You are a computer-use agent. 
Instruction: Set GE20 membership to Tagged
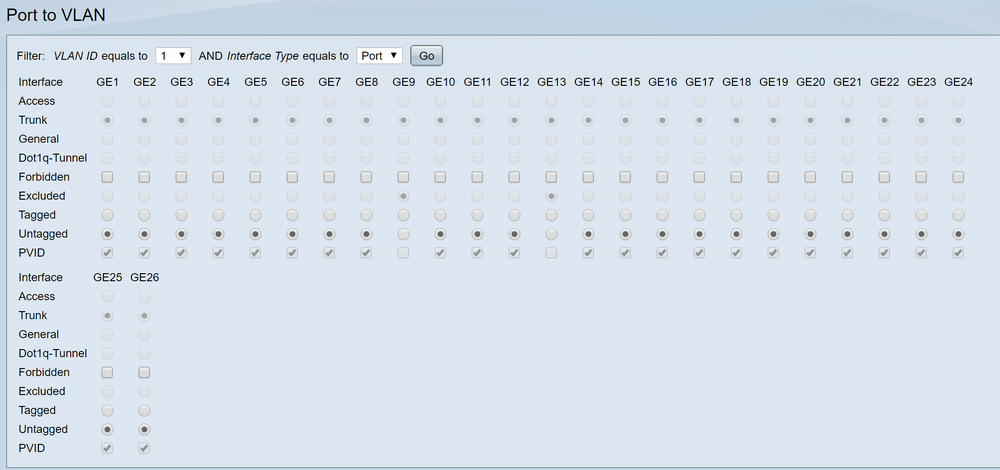[x=810, y=215]
